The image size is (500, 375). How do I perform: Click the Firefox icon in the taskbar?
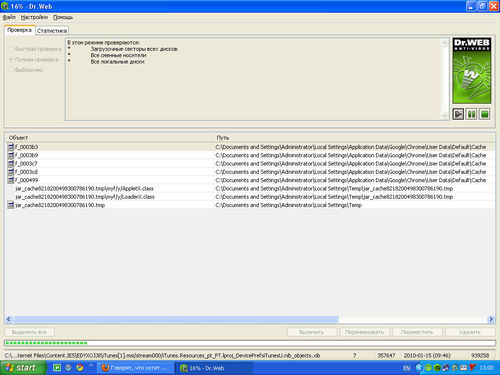click(x=105, y=368)
